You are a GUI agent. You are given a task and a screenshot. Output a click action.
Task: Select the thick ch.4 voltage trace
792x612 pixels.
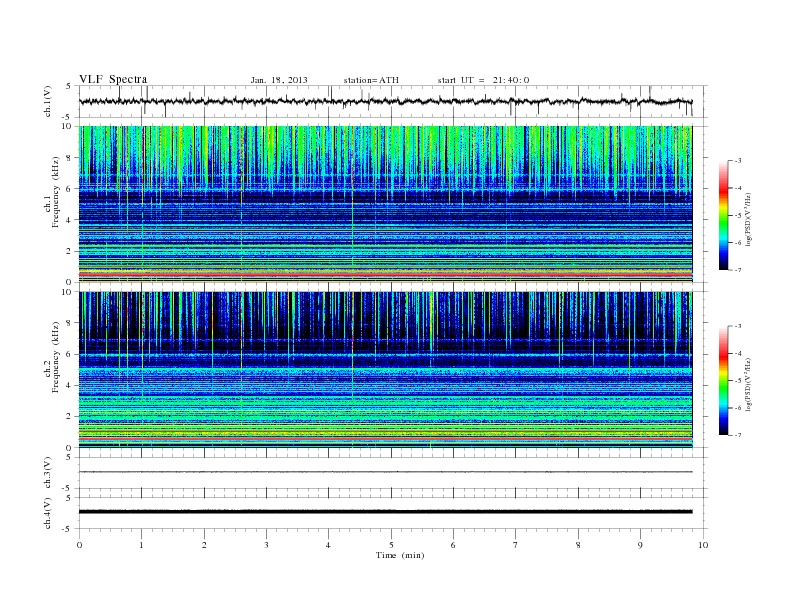click(x=385, y=512)
